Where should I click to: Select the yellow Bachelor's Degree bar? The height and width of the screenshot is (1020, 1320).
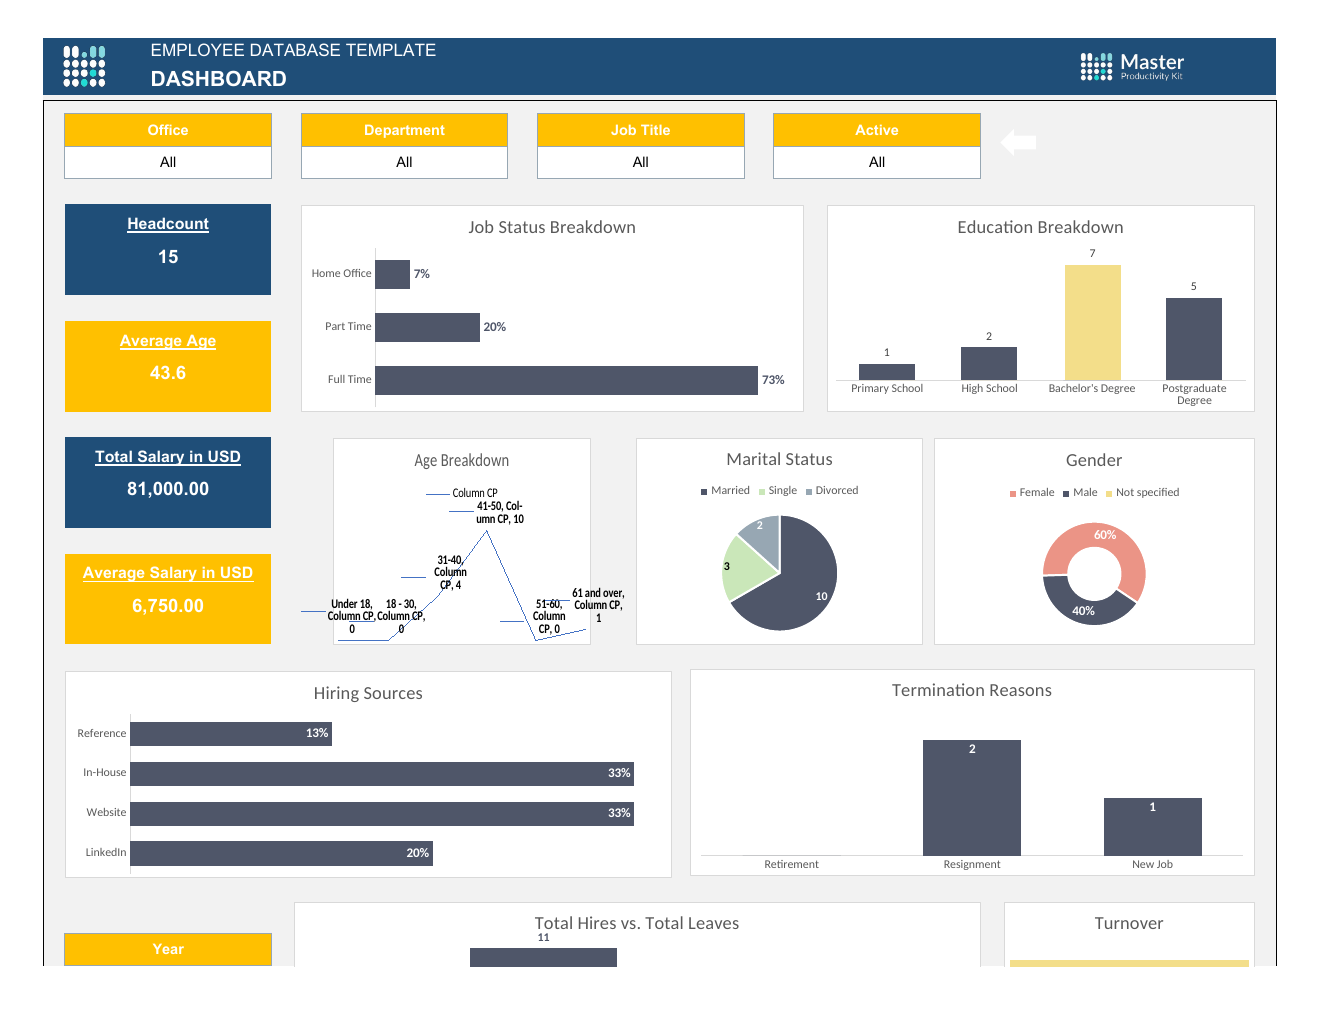(x=1092, y=322)
